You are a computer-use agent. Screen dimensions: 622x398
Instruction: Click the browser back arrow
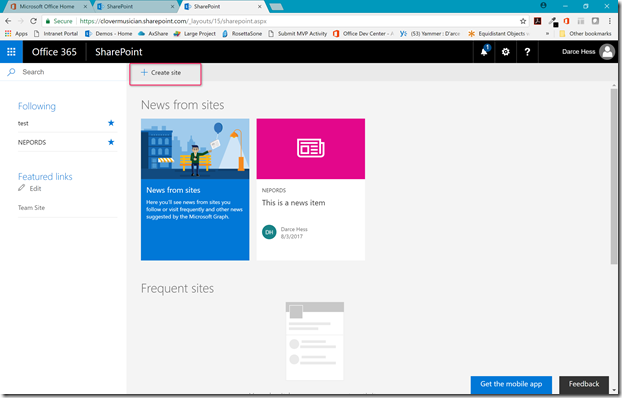8,21
